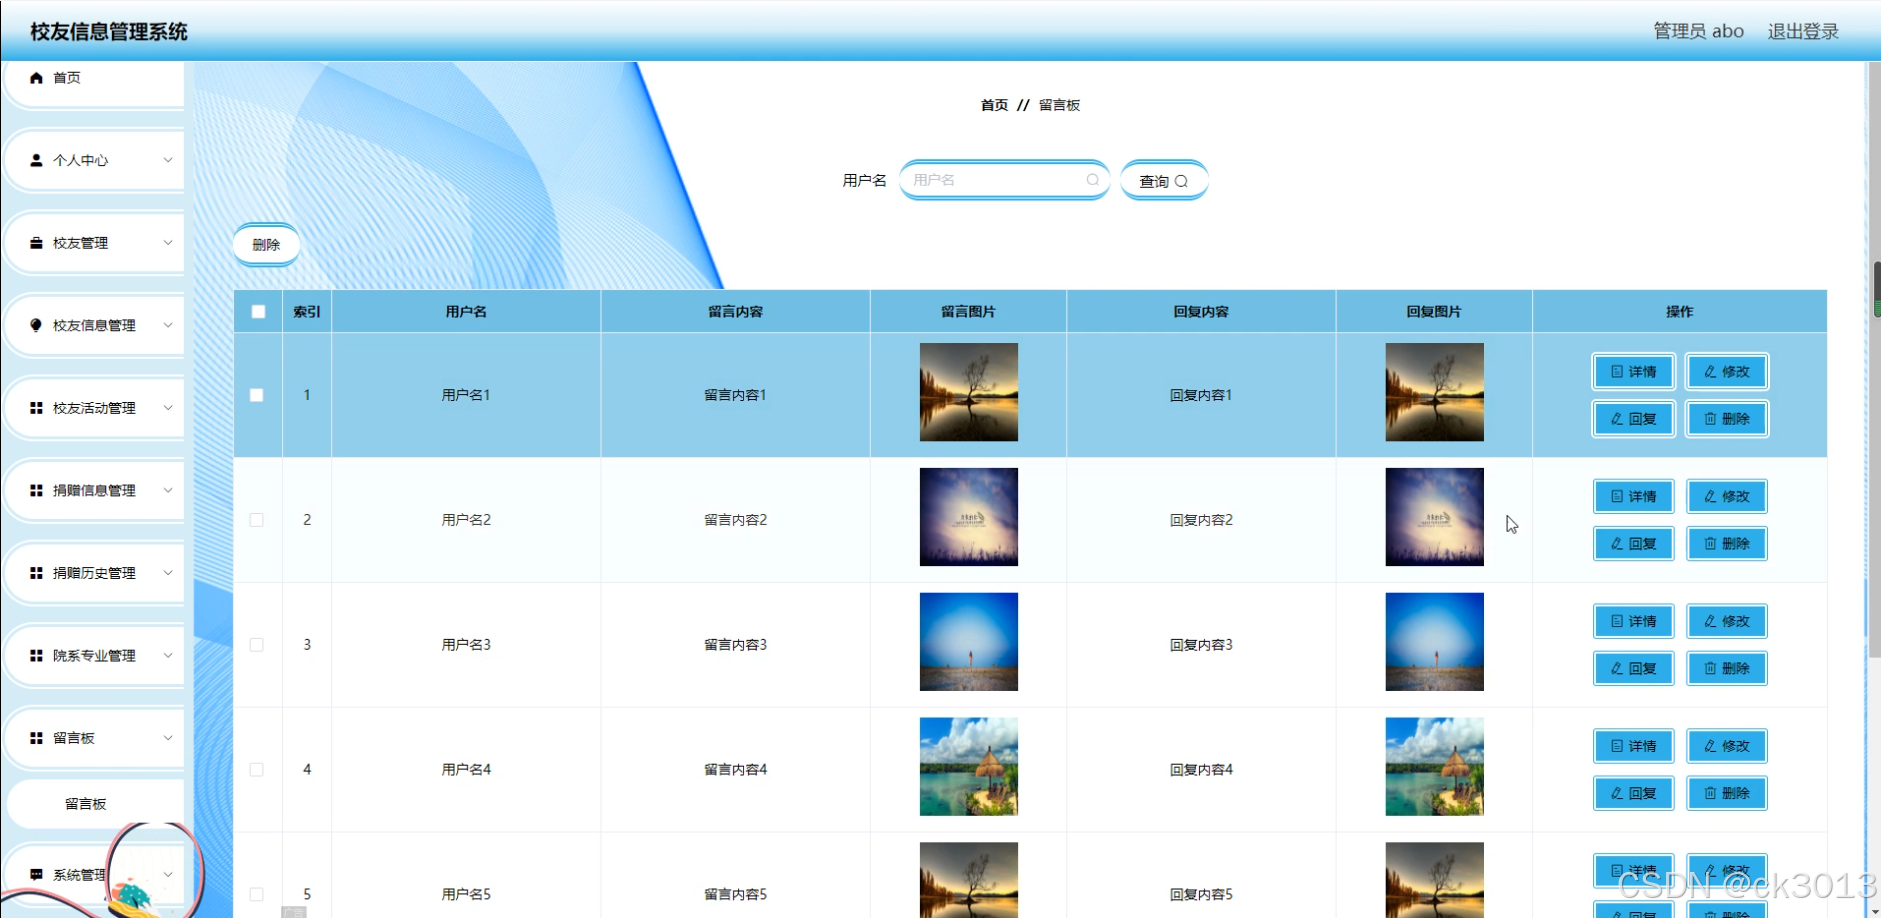Check the checkbox for row 4
The image size is (1881, 918).
tap(257, 770)
